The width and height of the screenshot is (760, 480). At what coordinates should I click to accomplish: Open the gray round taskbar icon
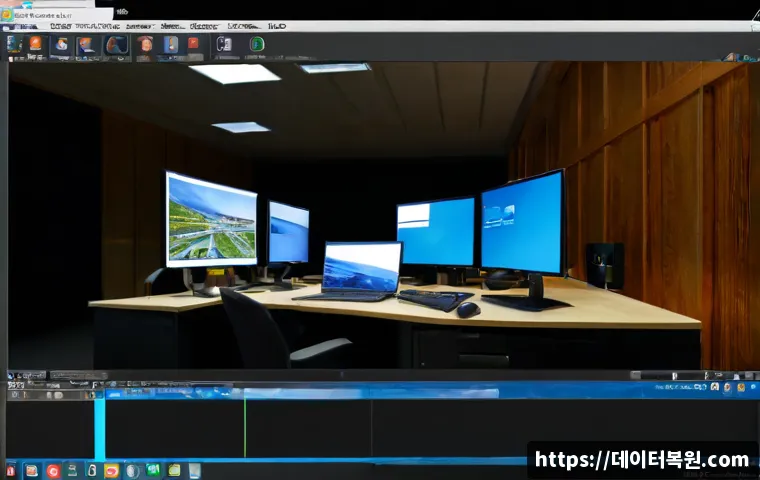(132, 470)
